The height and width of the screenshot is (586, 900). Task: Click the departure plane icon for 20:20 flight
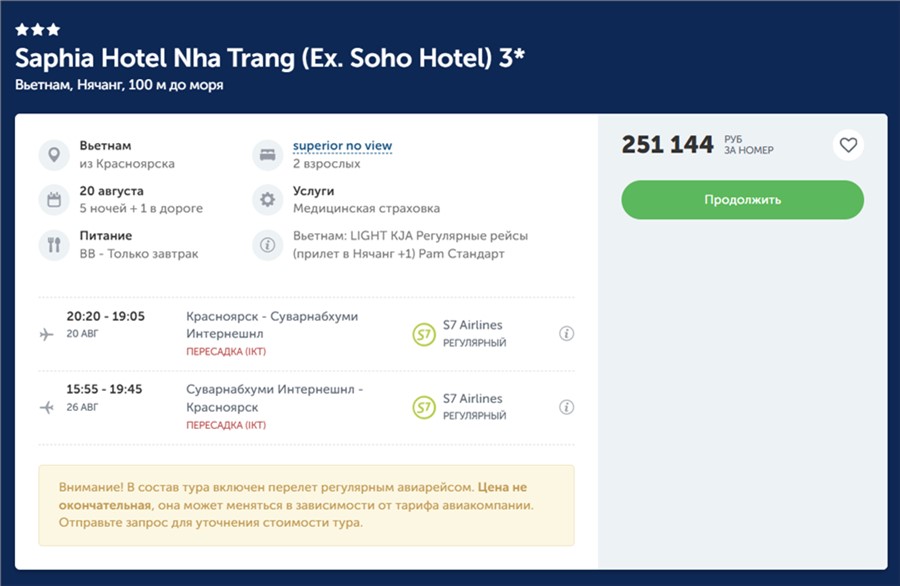[x=47, y=334]
